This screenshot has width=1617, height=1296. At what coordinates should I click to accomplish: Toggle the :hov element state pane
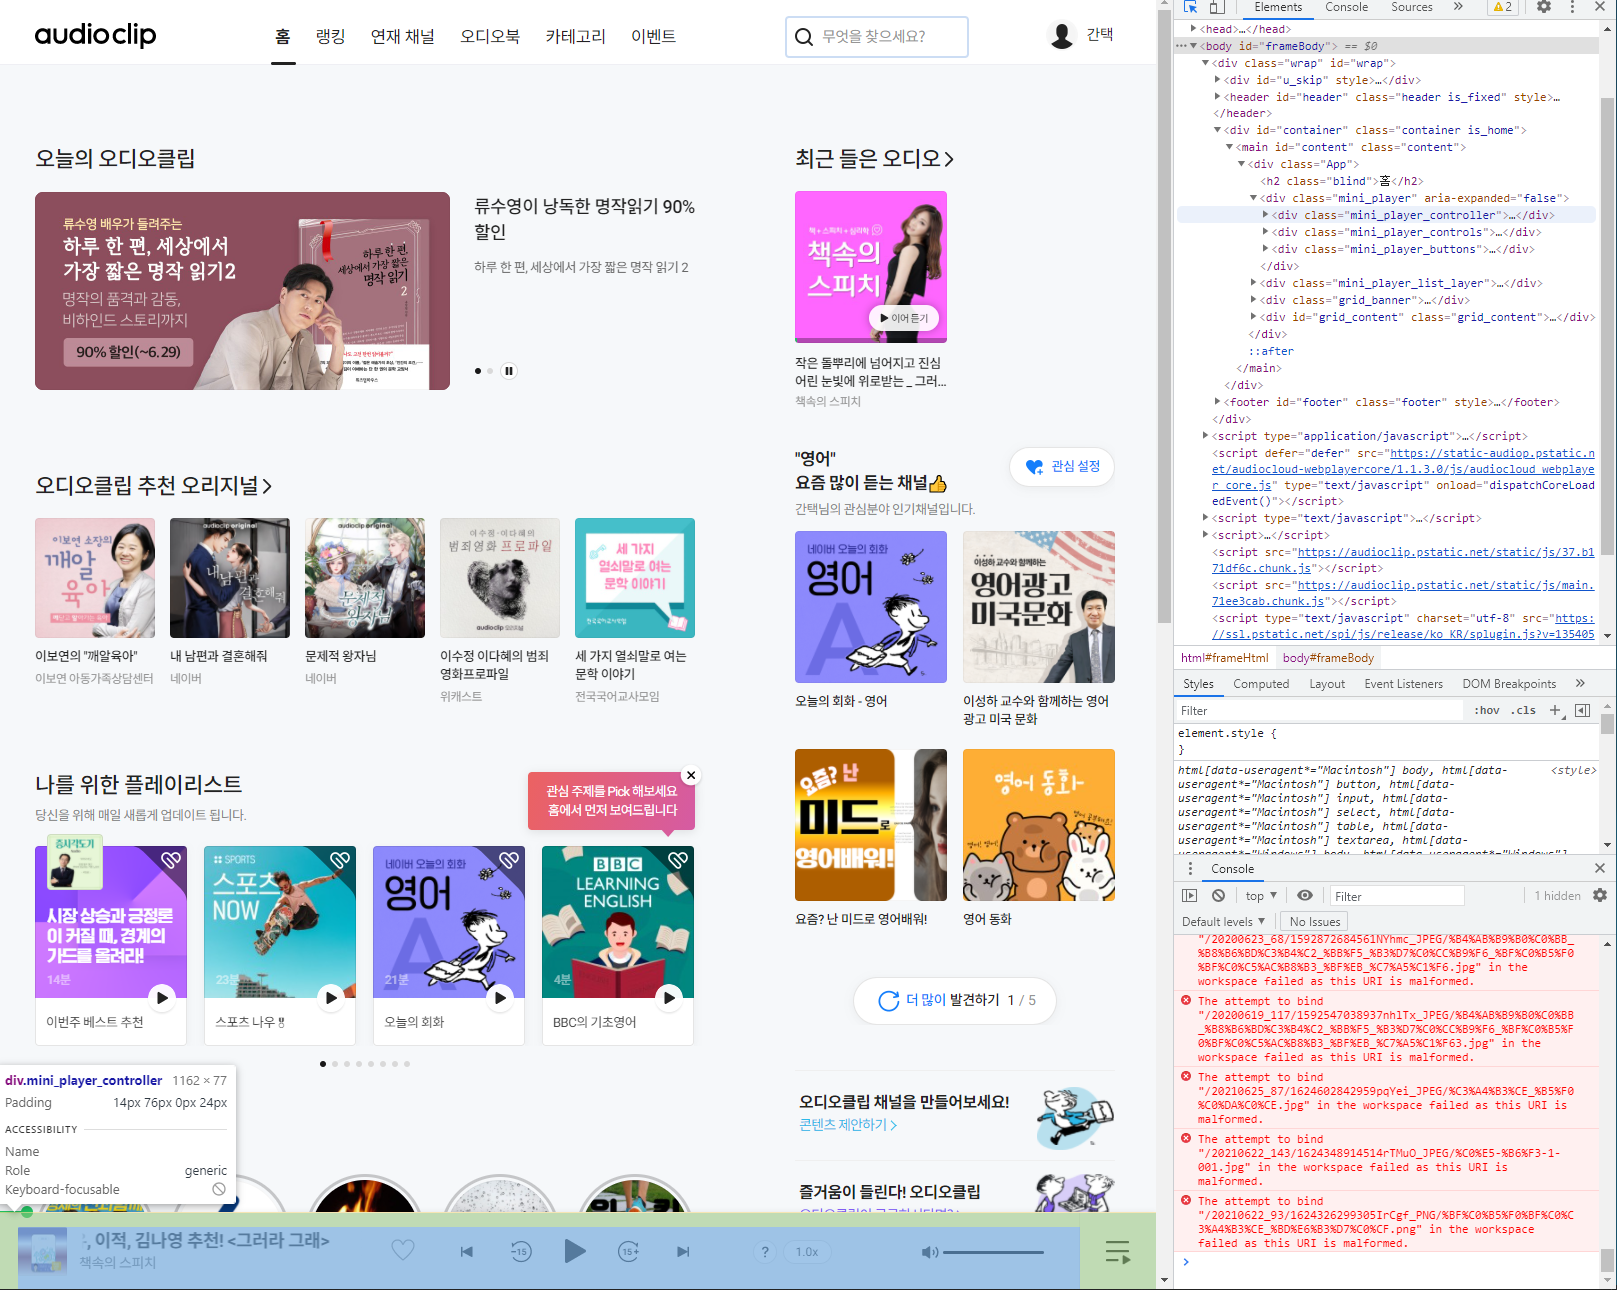[1487, 711]
